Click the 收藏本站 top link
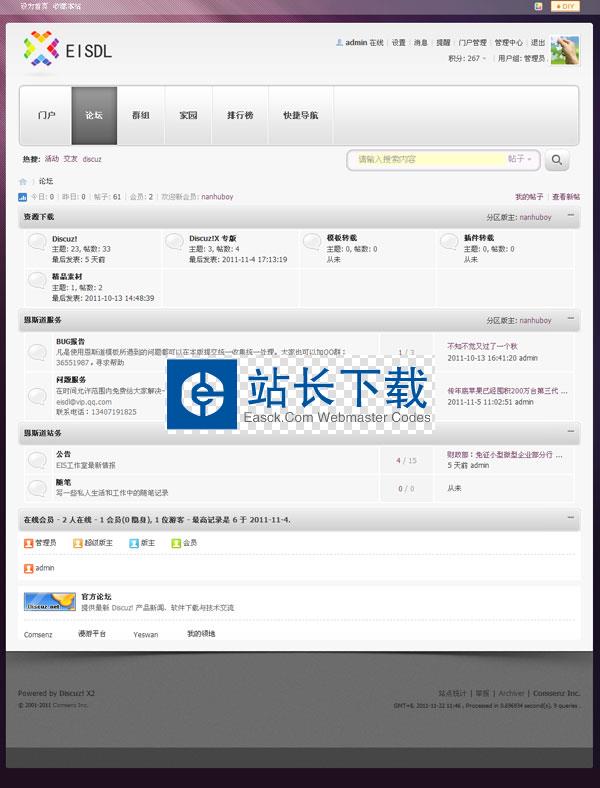Image resolution: width=600 pixels, height=788 pixels. coord(67,6)
